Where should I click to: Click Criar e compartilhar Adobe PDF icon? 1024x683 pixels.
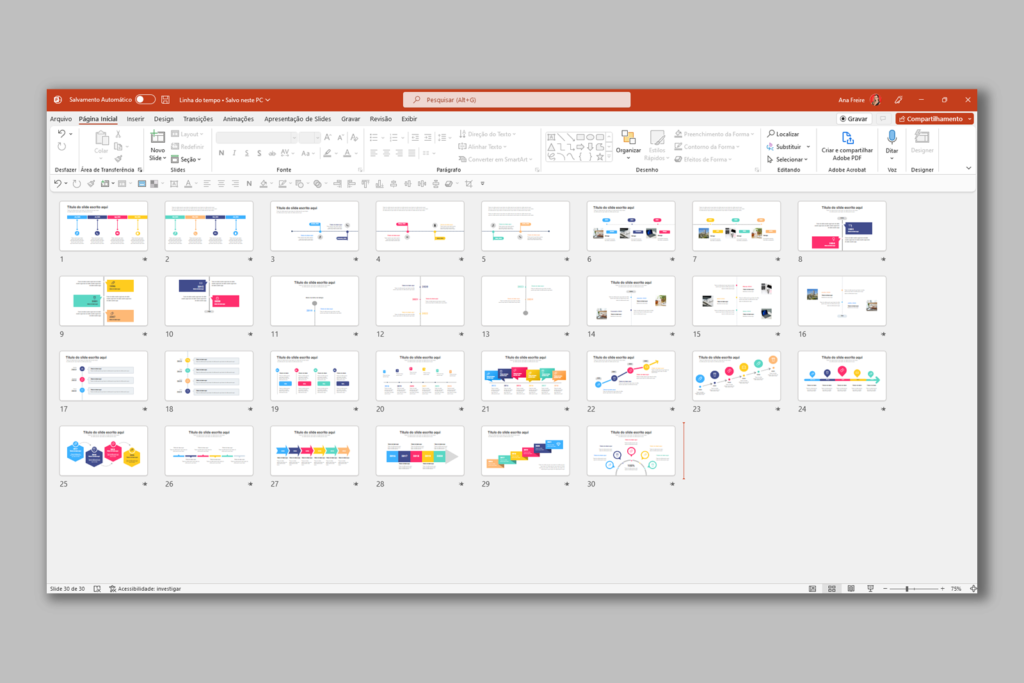point(848,140)
